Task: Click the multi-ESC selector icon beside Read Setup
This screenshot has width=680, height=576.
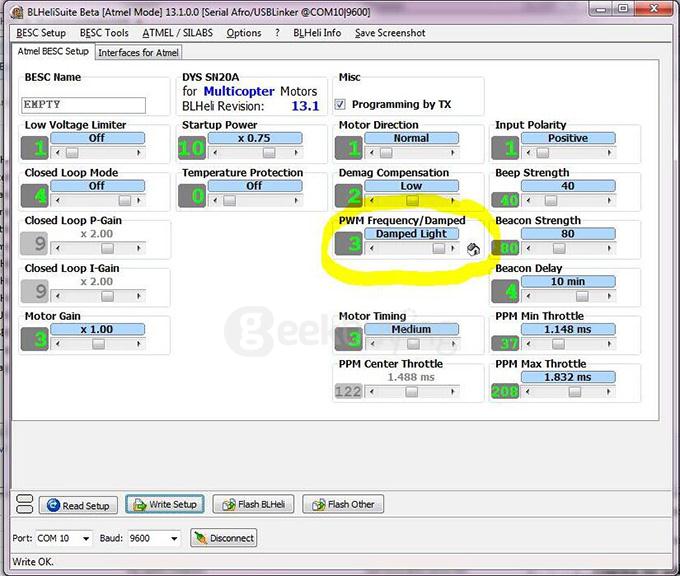Action: 24,504
